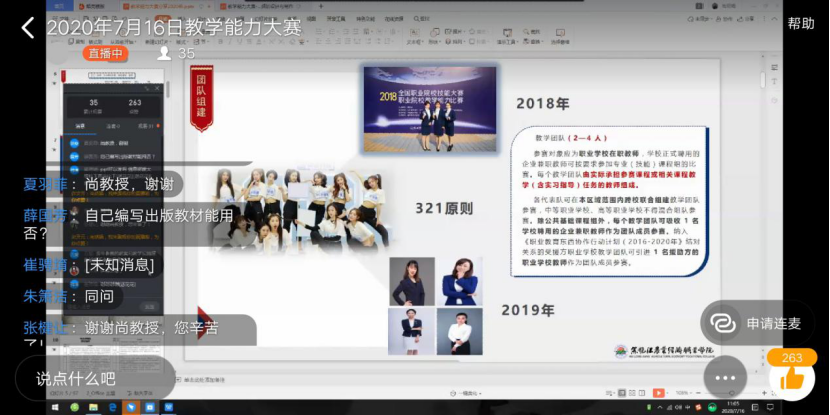Open the 帮助 help page
The image size is (830, 415).
pos(800,23)
